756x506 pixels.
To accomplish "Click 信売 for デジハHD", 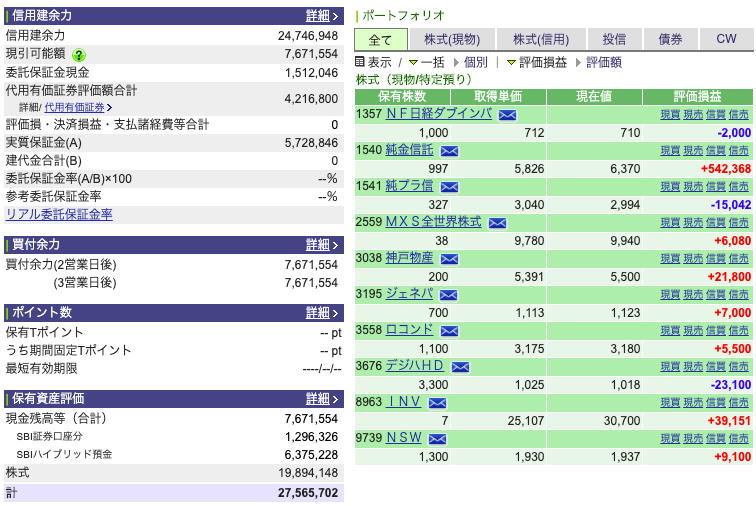I will pos(738,367).
